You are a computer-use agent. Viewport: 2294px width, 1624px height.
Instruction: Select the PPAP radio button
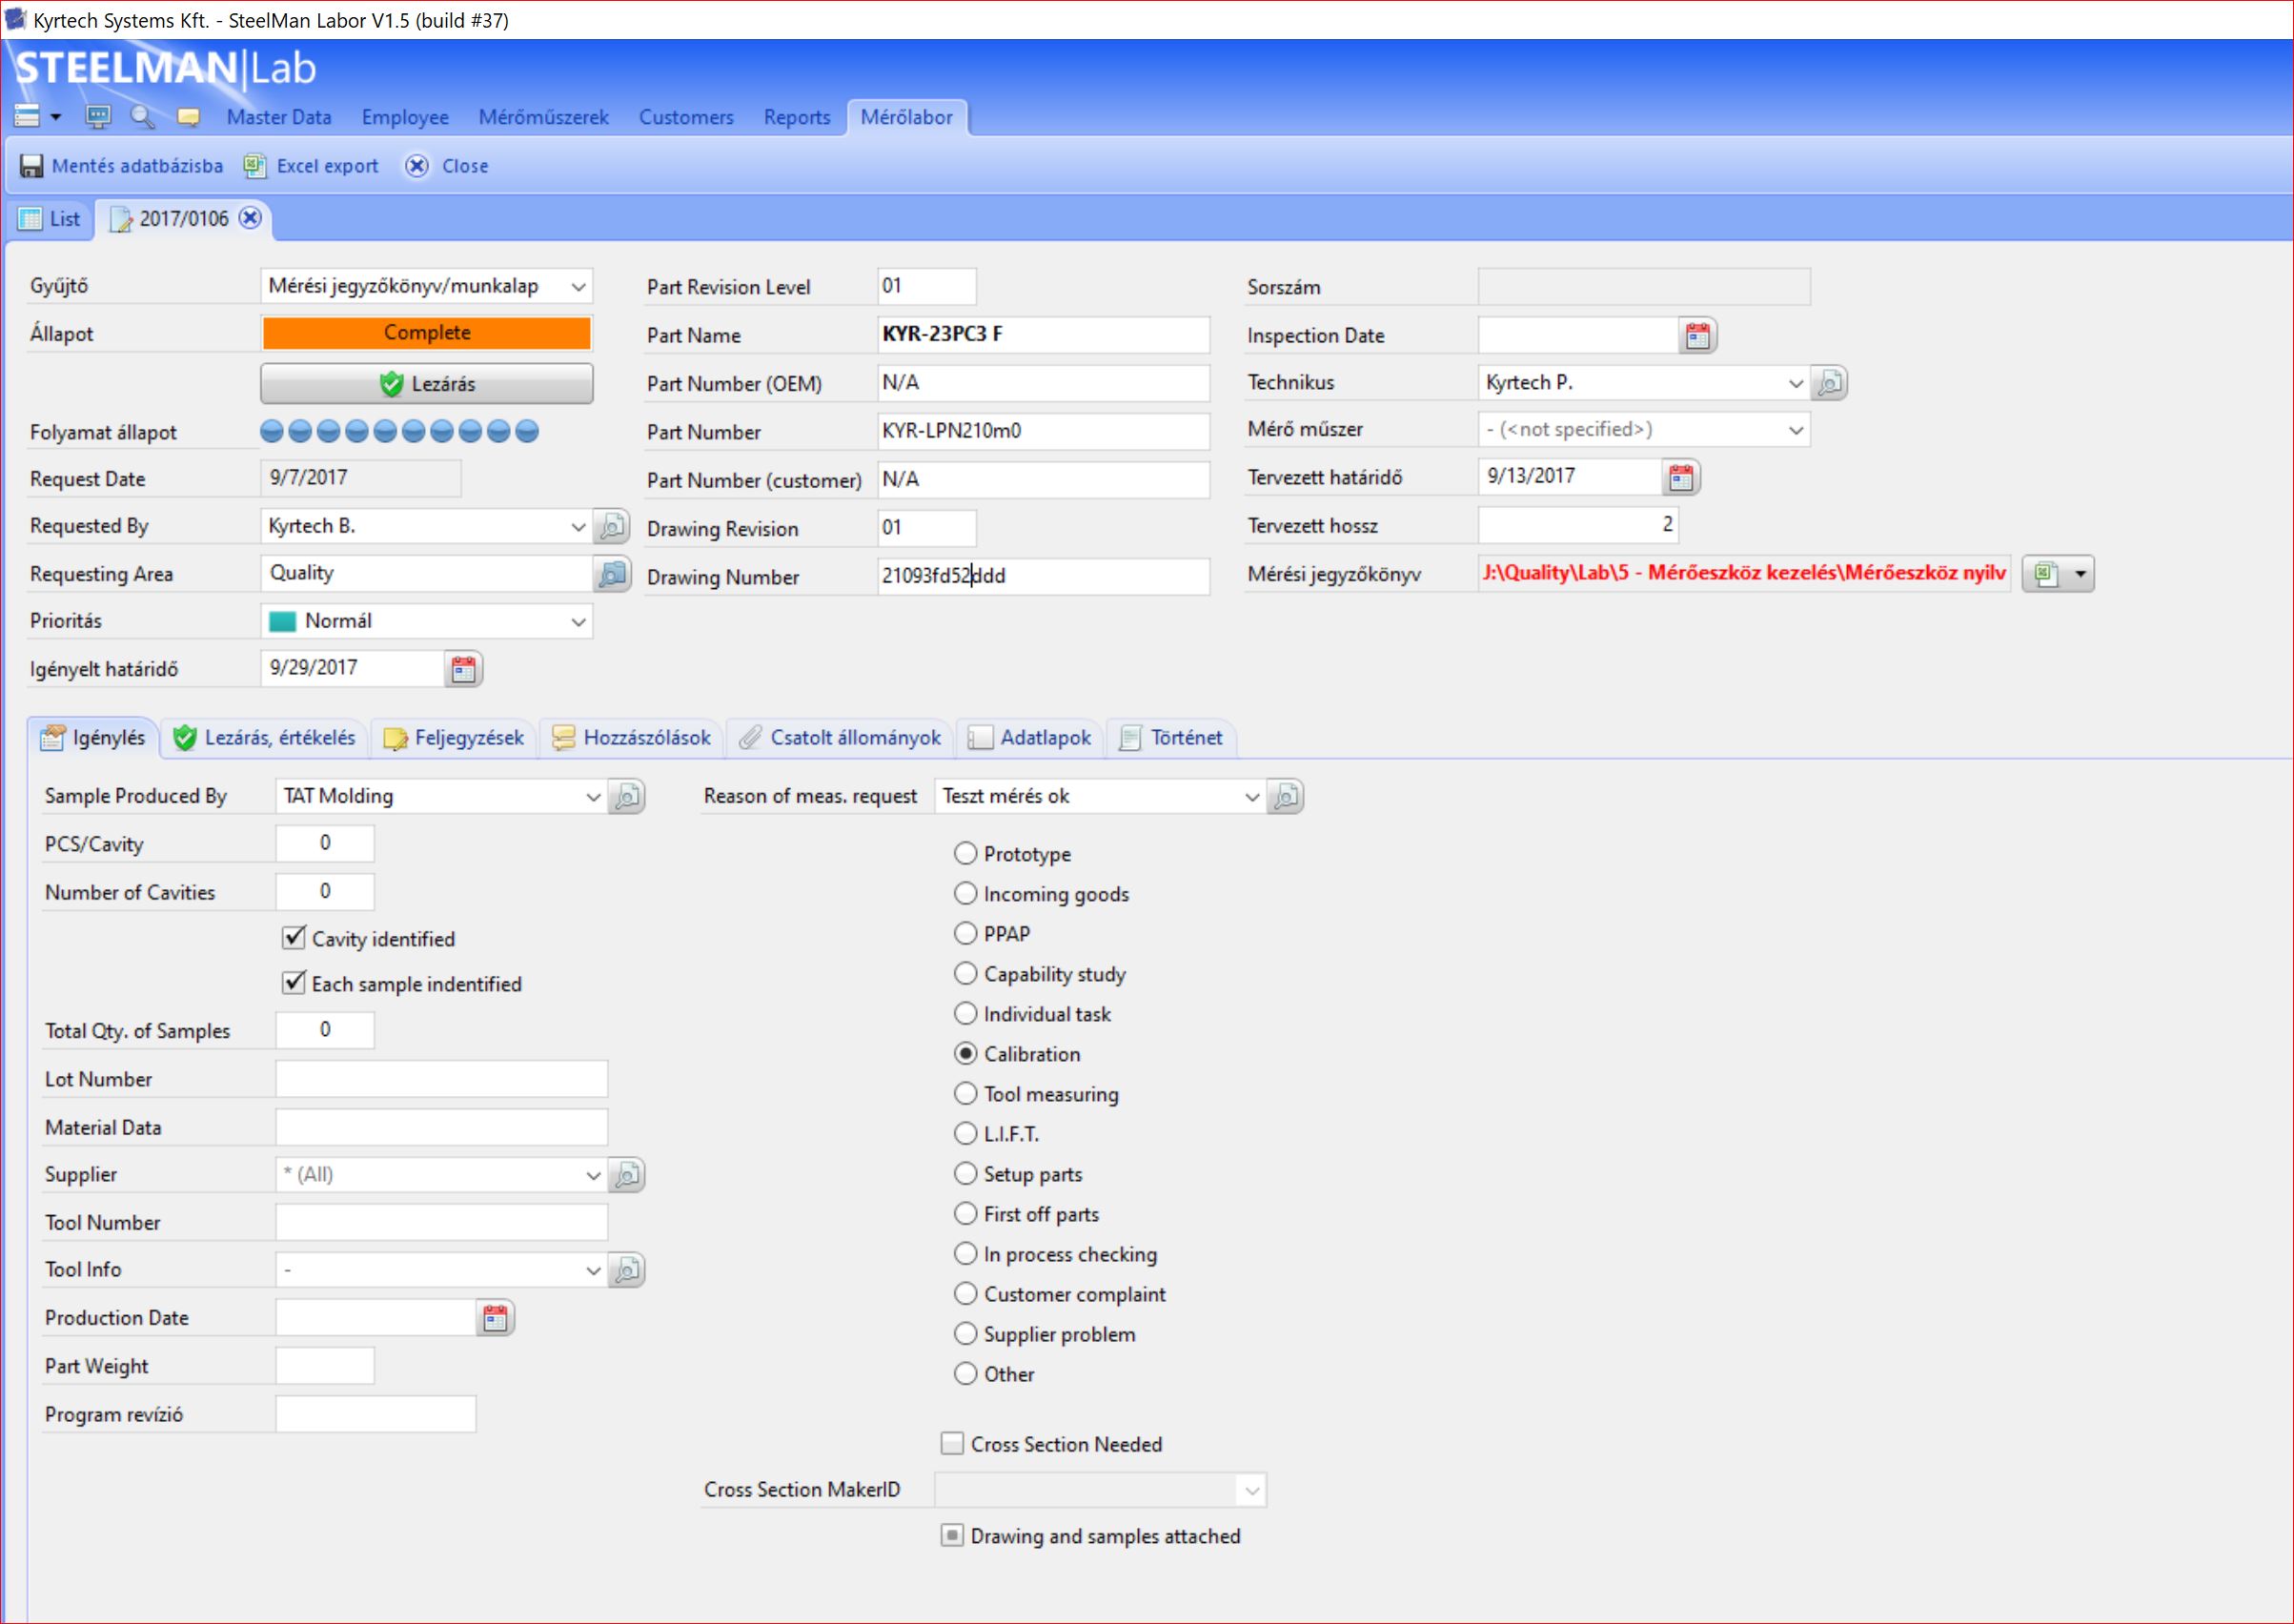[965, 934]
